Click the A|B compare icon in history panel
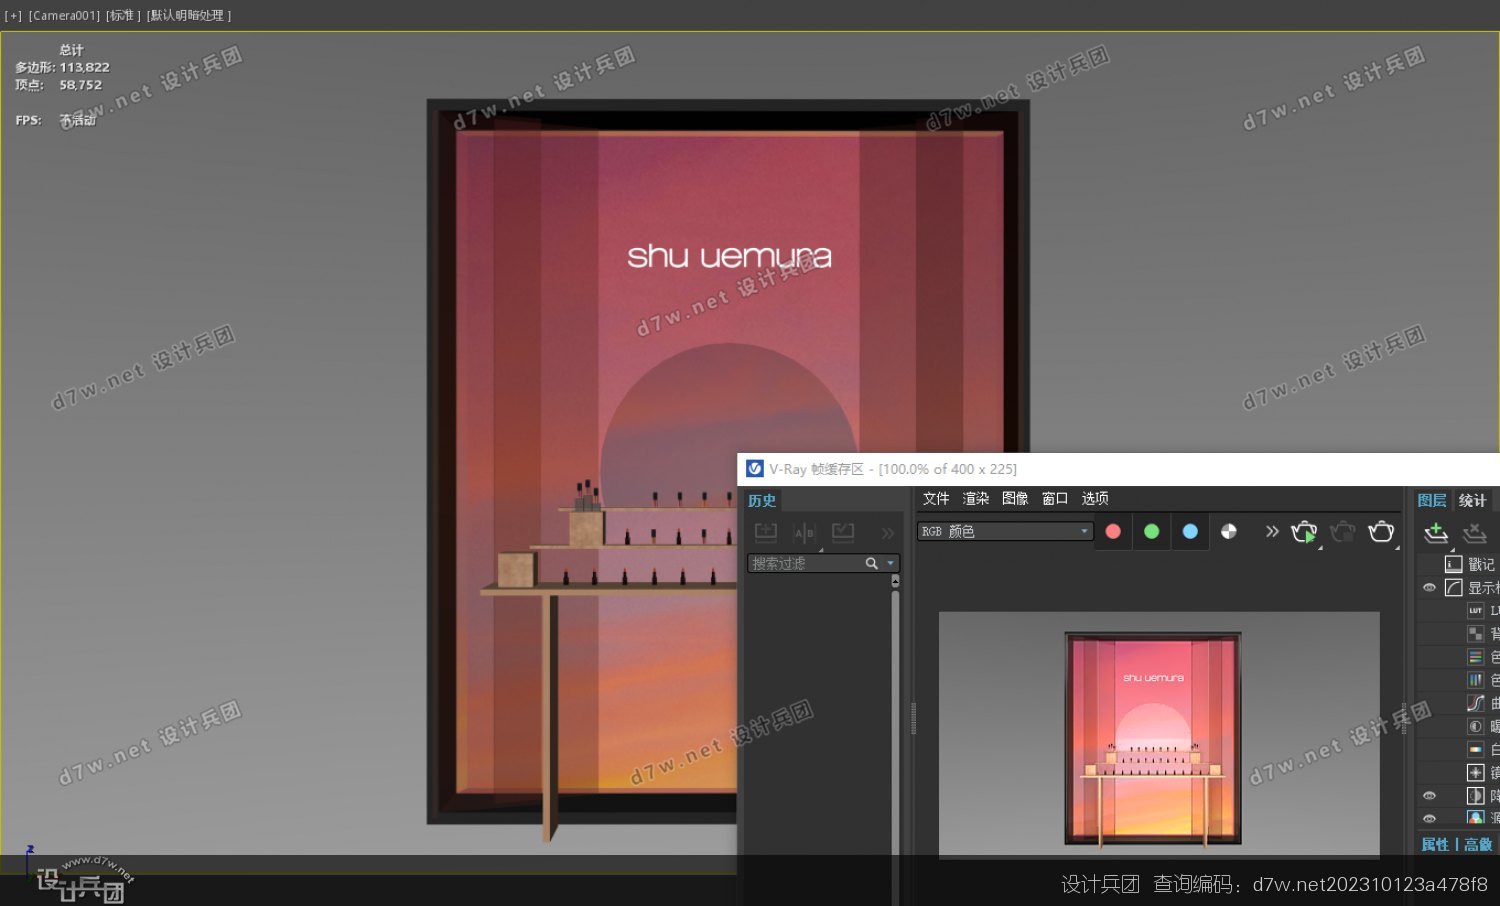 [x=804, y=533]
